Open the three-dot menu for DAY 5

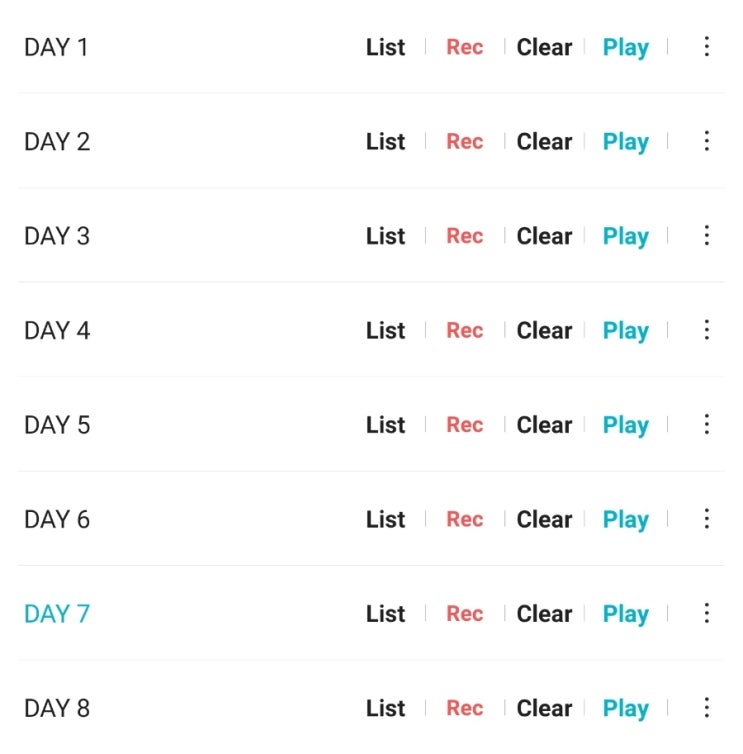click(x=706, y=425)
